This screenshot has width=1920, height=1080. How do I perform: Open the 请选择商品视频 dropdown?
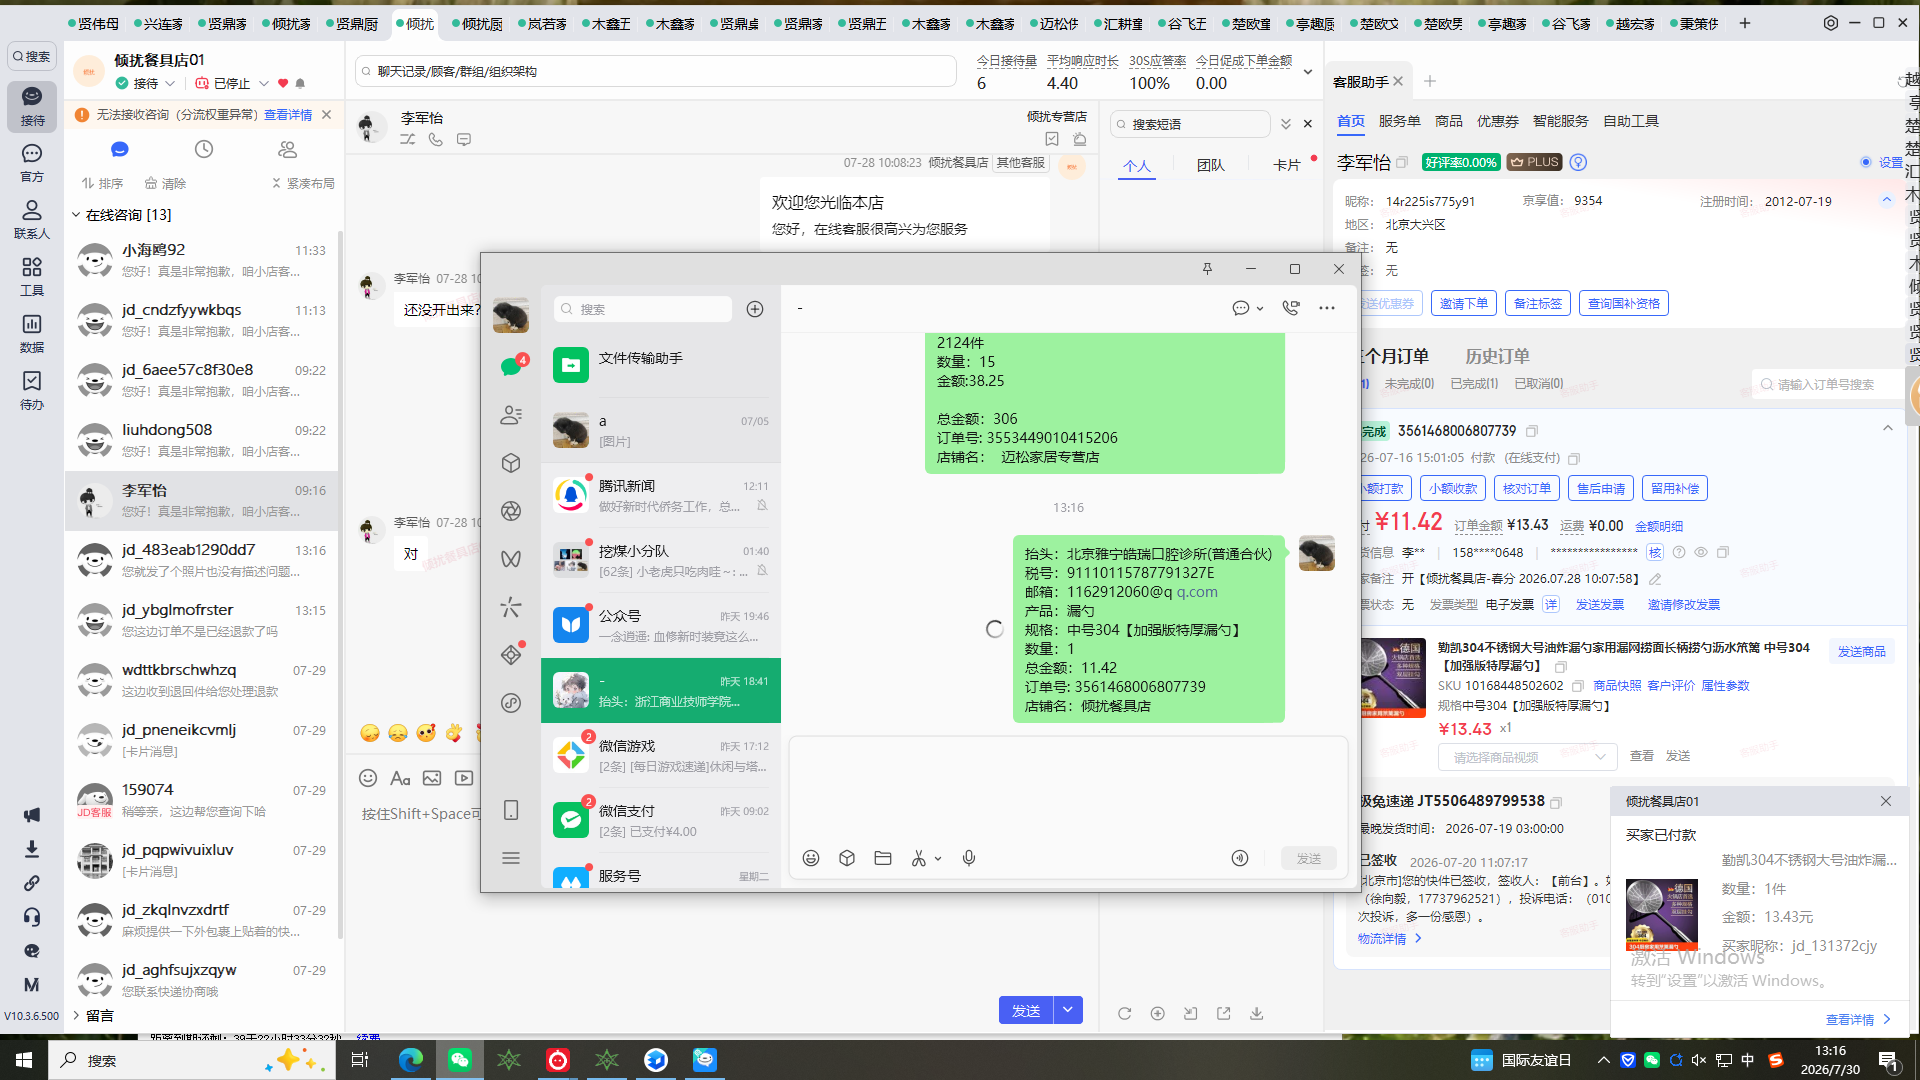(1528, 757)
